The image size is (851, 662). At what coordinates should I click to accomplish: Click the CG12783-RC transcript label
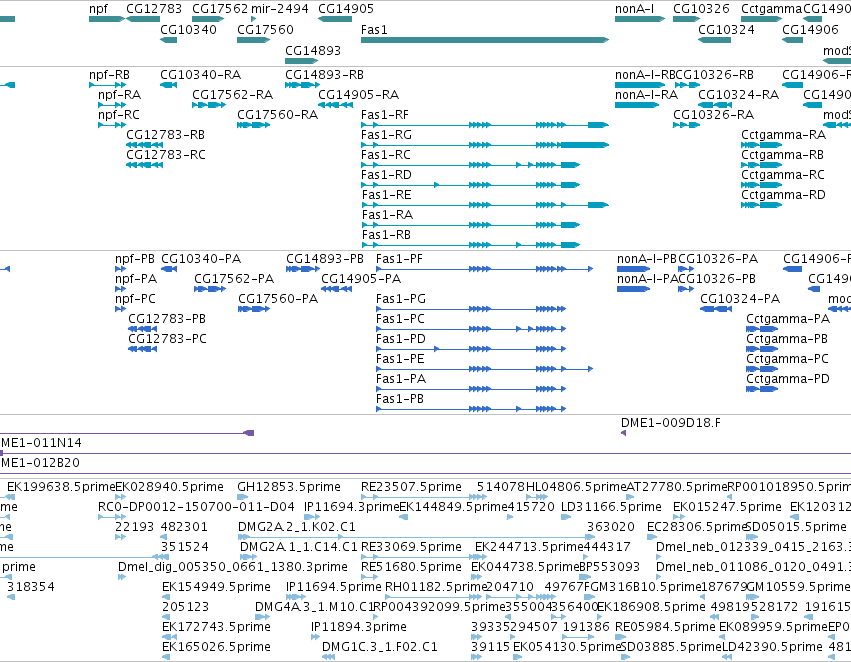point(166,155)
